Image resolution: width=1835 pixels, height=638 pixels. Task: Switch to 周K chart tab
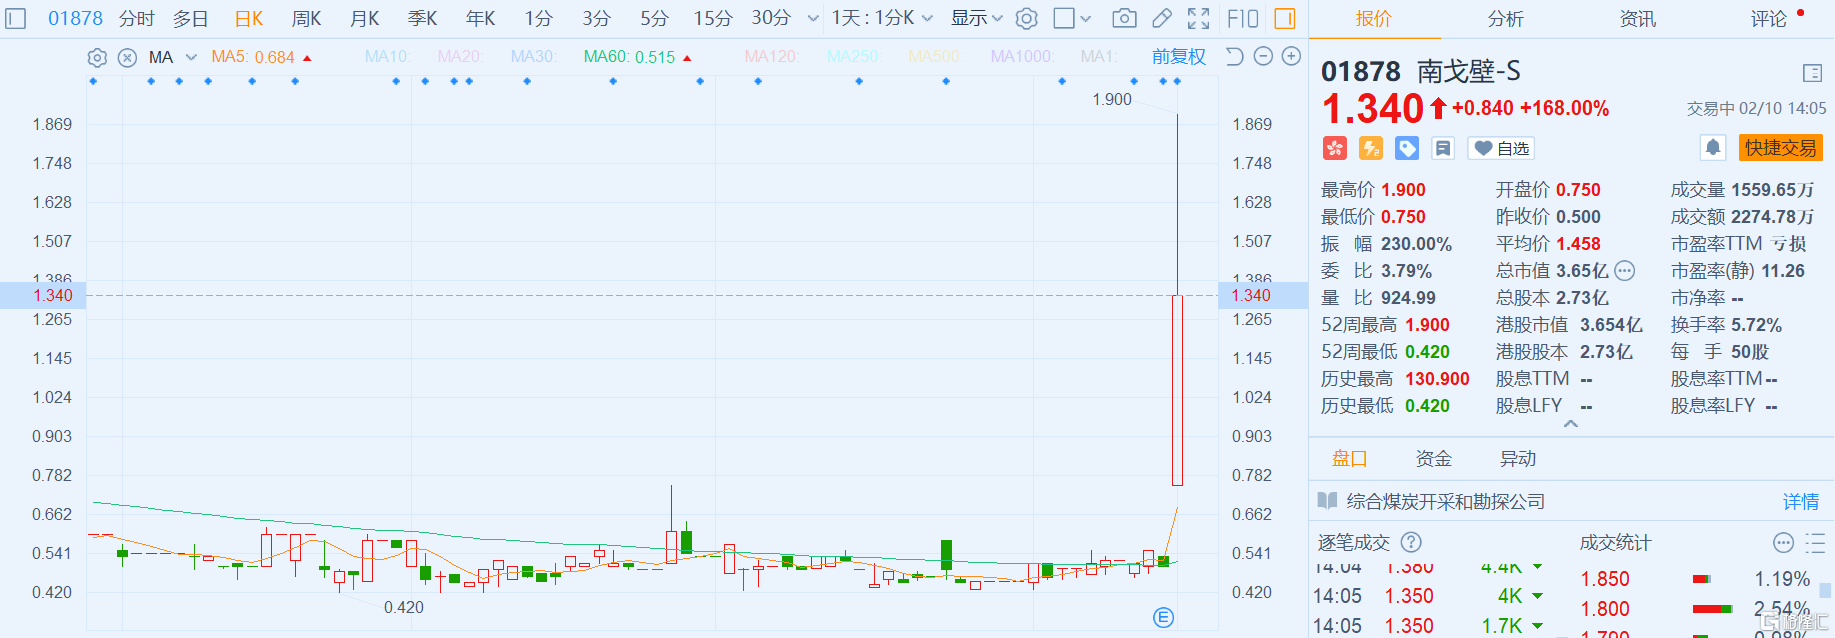point(306,18)
